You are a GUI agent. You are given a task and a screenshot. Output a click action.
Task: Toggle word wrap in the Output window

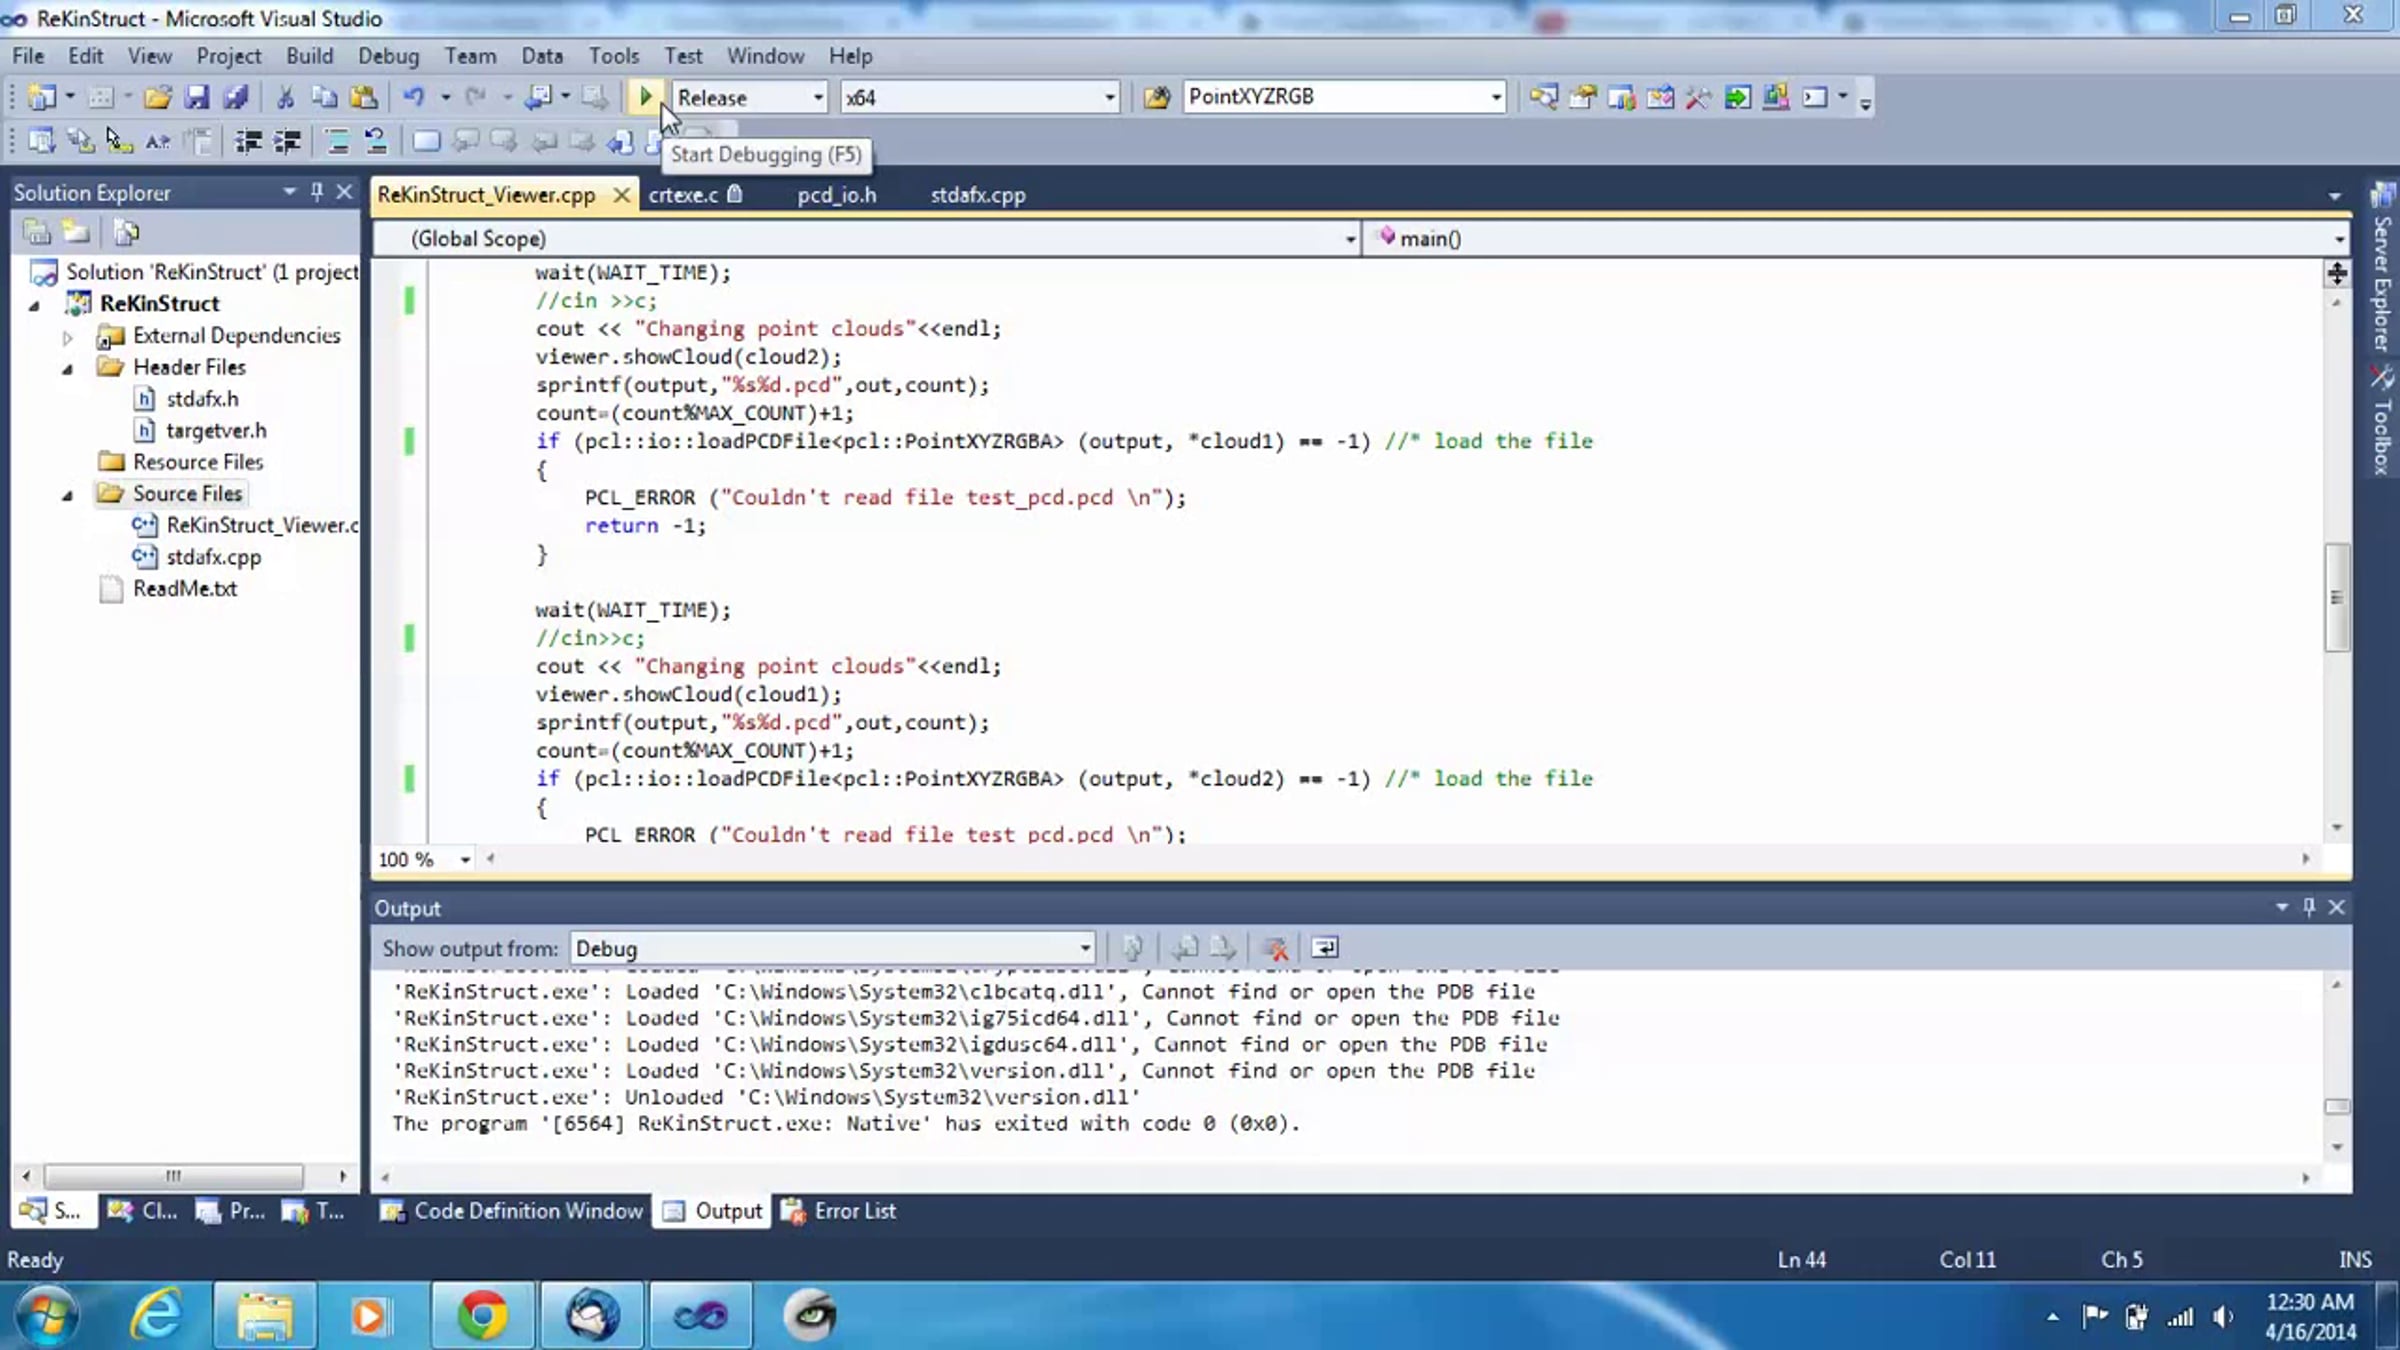1324,948
